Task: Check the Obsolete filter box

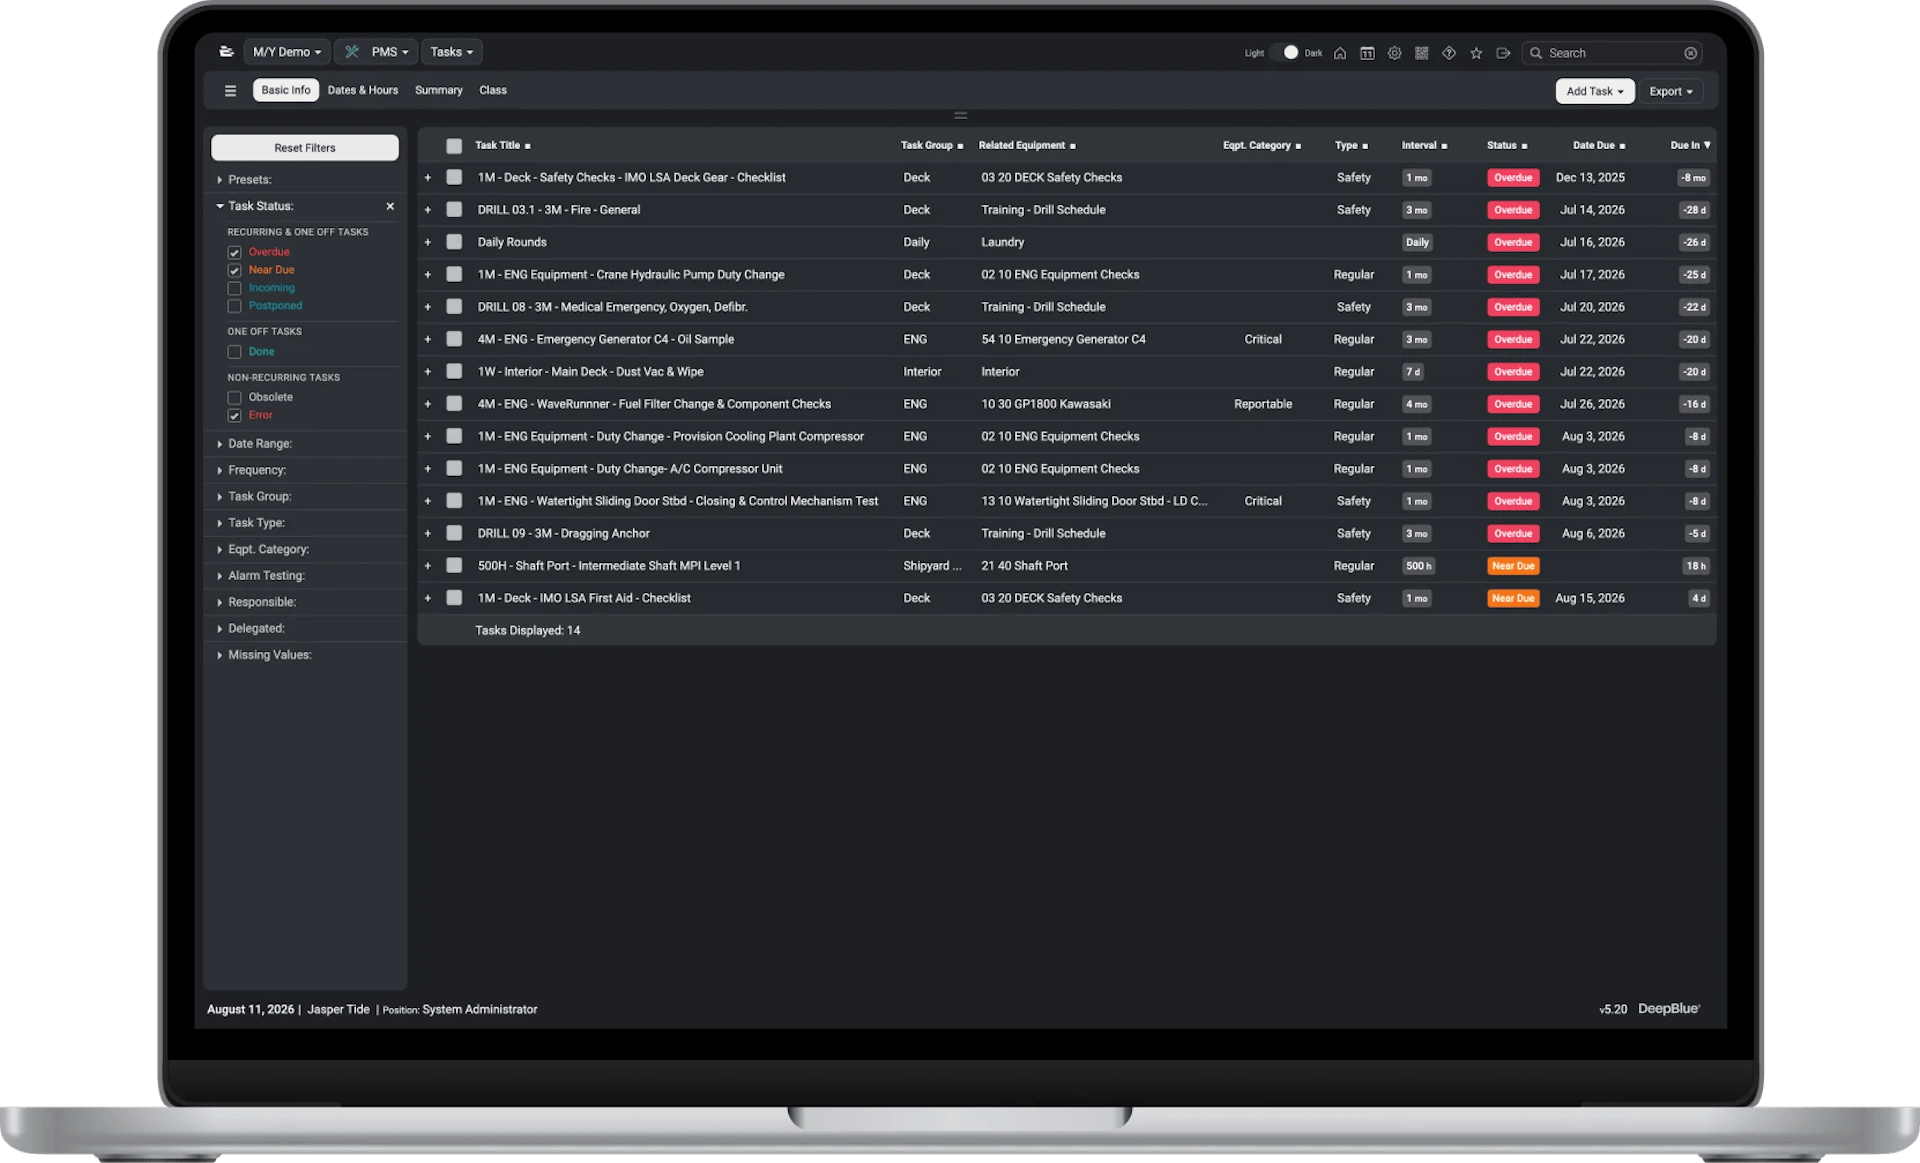Action: click(x=234, y=398)
